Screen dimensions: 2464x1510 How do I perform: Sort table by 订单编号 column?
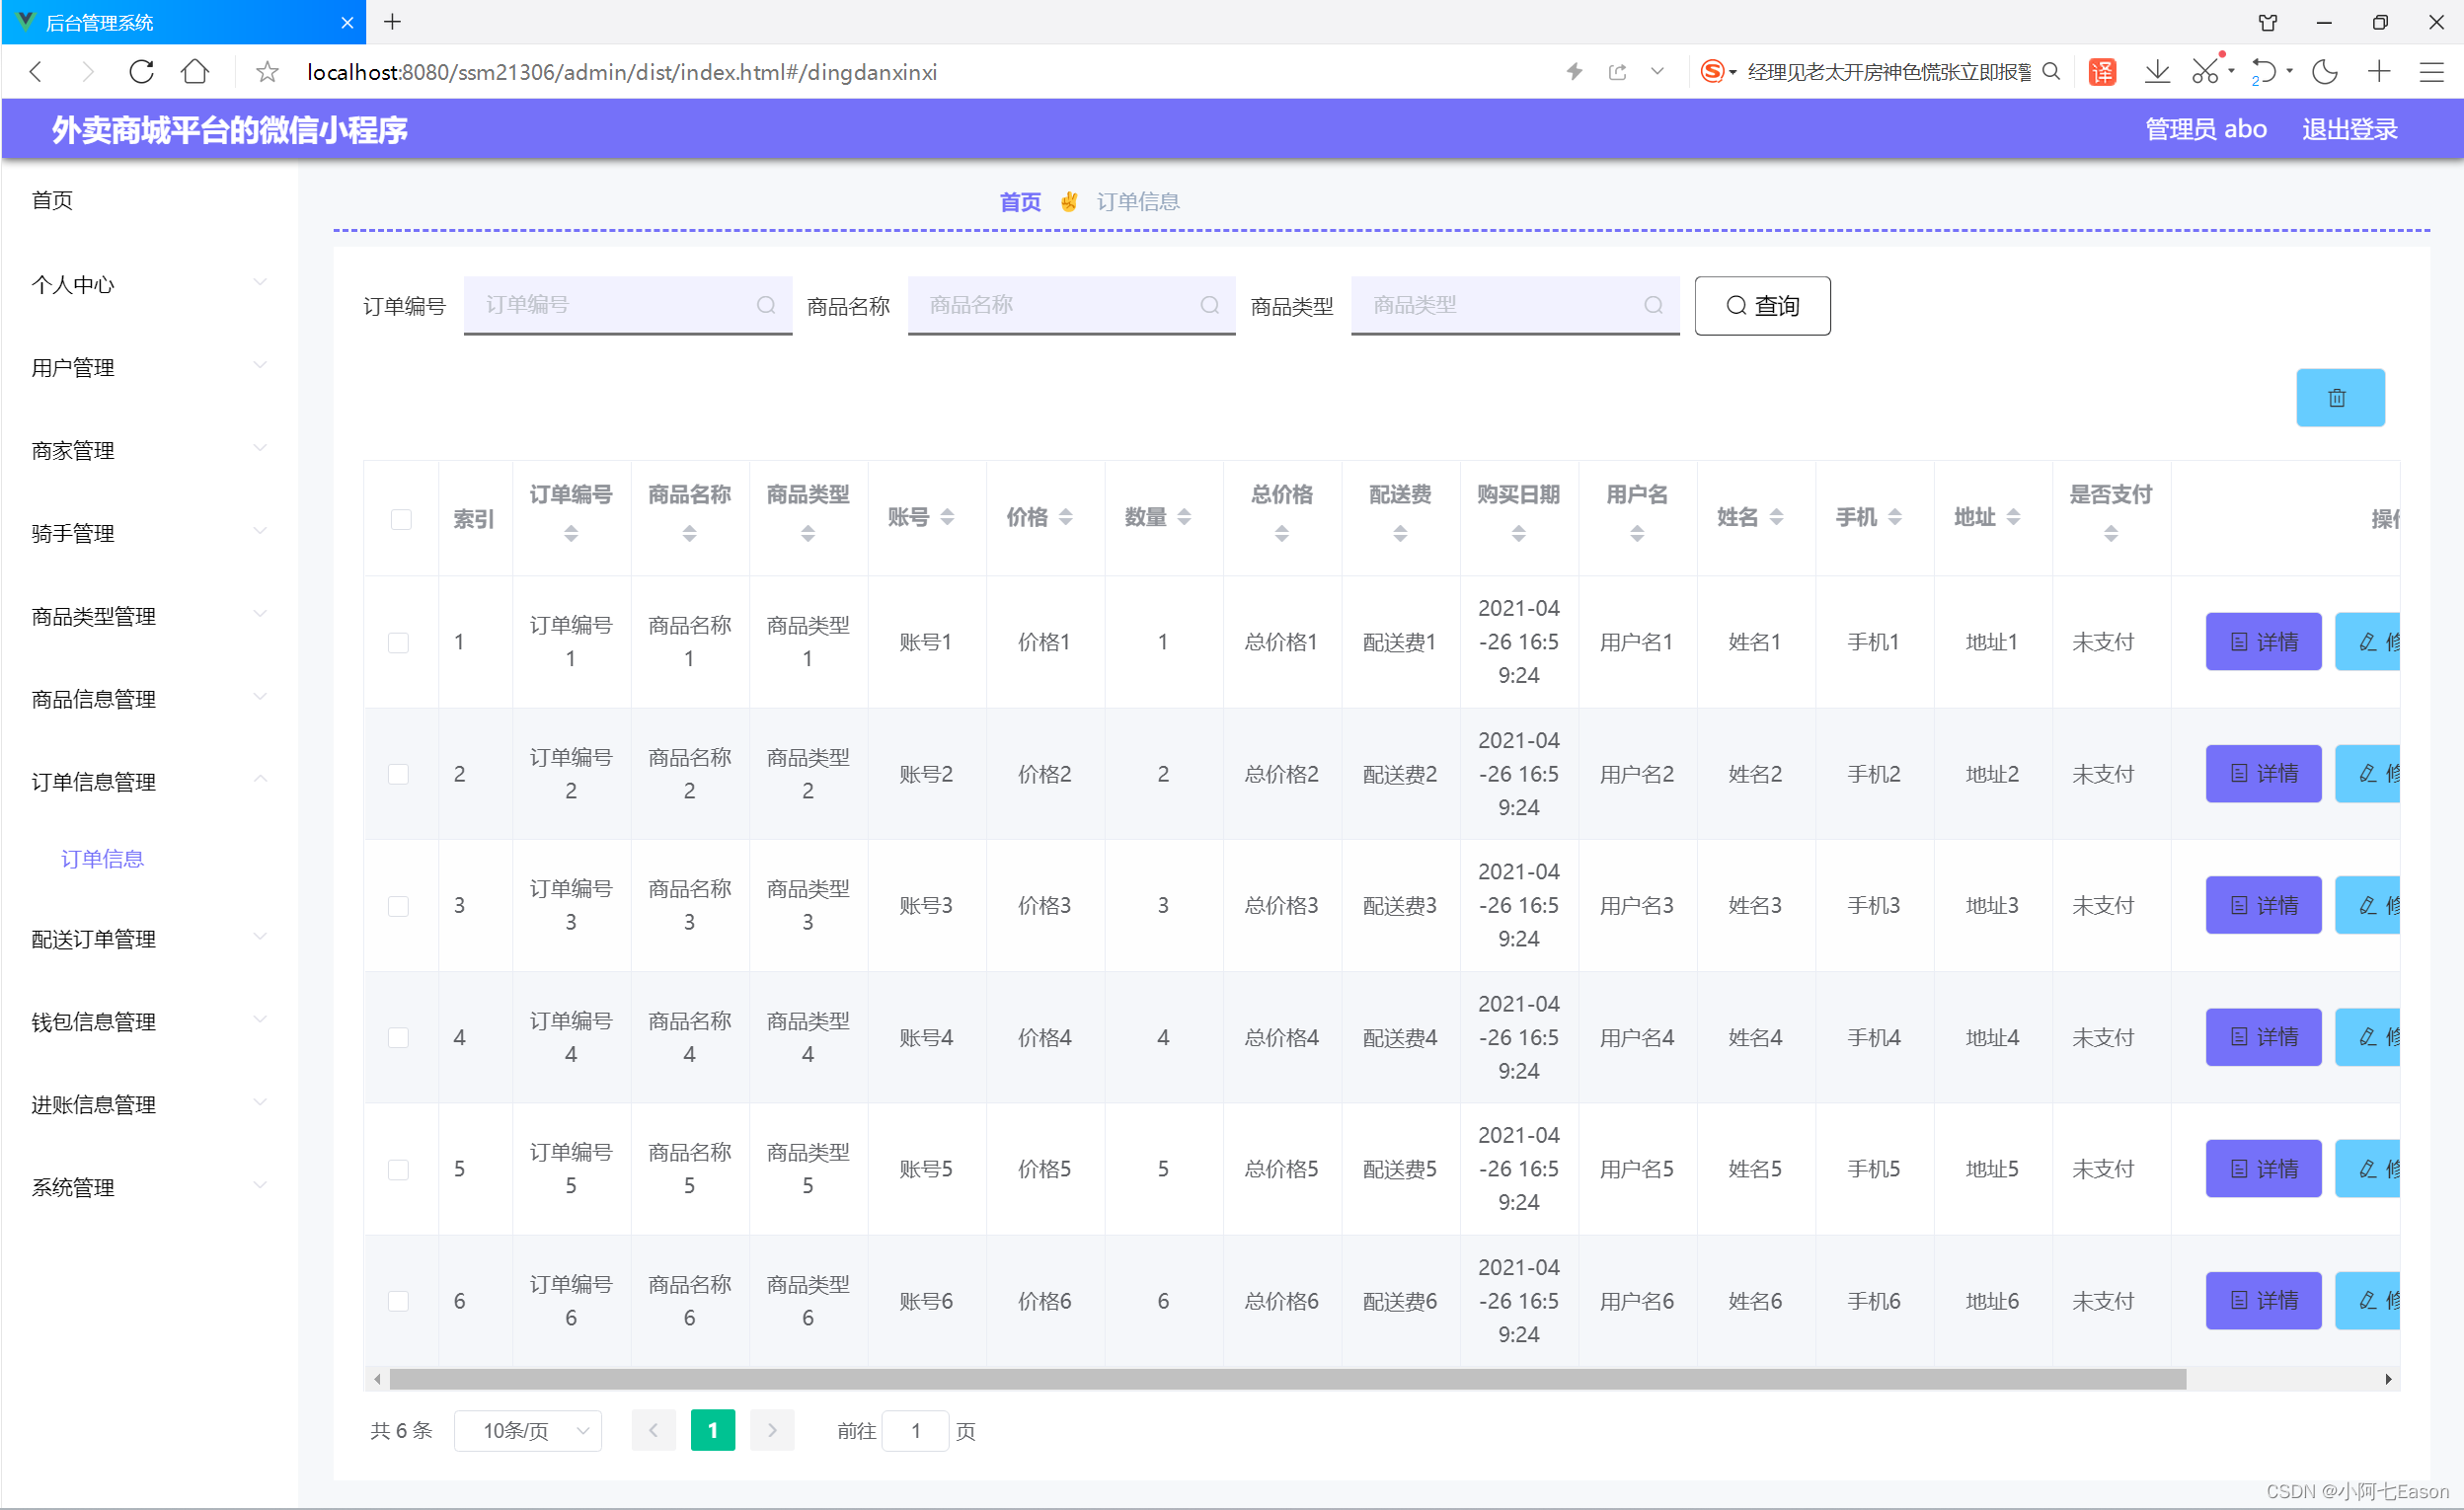tap(571, 534)
